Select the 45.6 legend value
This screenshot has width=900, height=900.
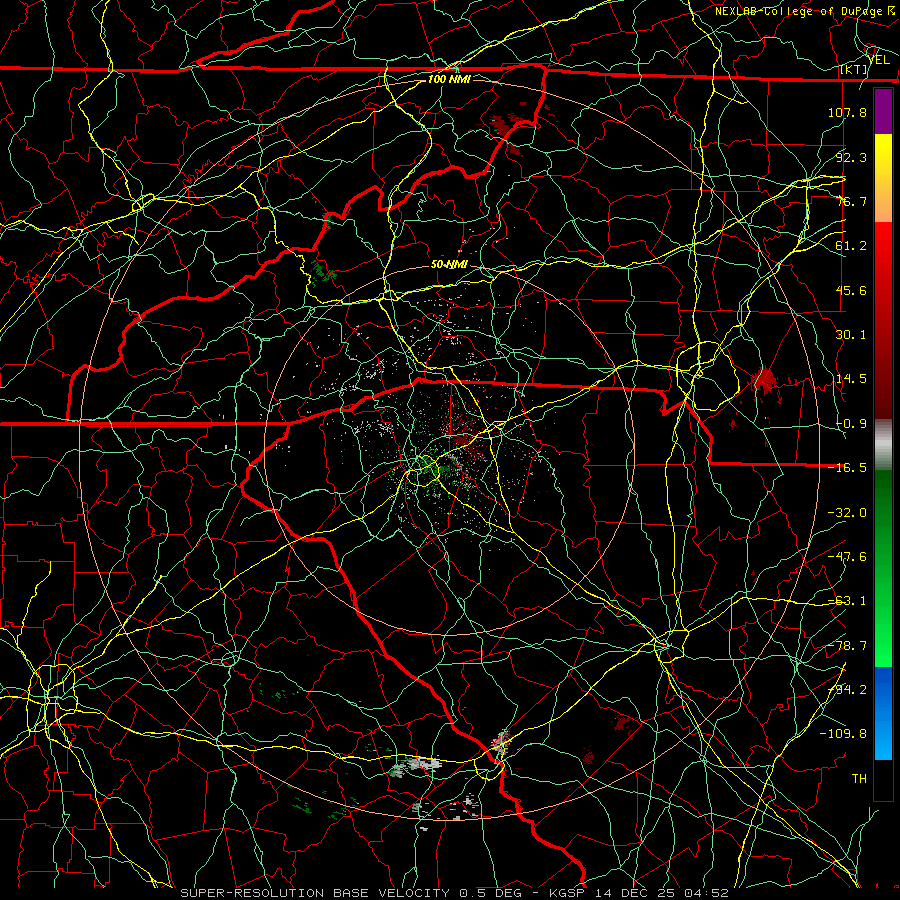click(851, 290)
